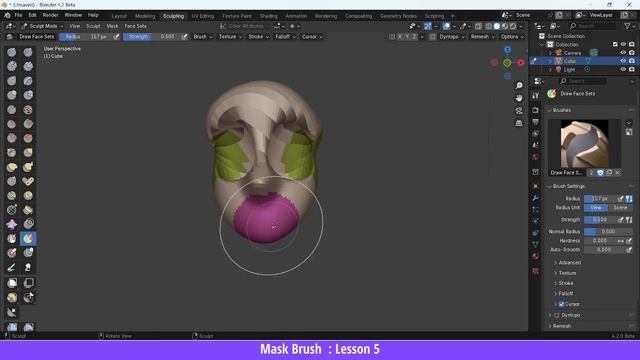The image size is (640, 360).
Task: Switch to the Shading workspace tab
Action: pyautogui.click(x=269, y=16)
